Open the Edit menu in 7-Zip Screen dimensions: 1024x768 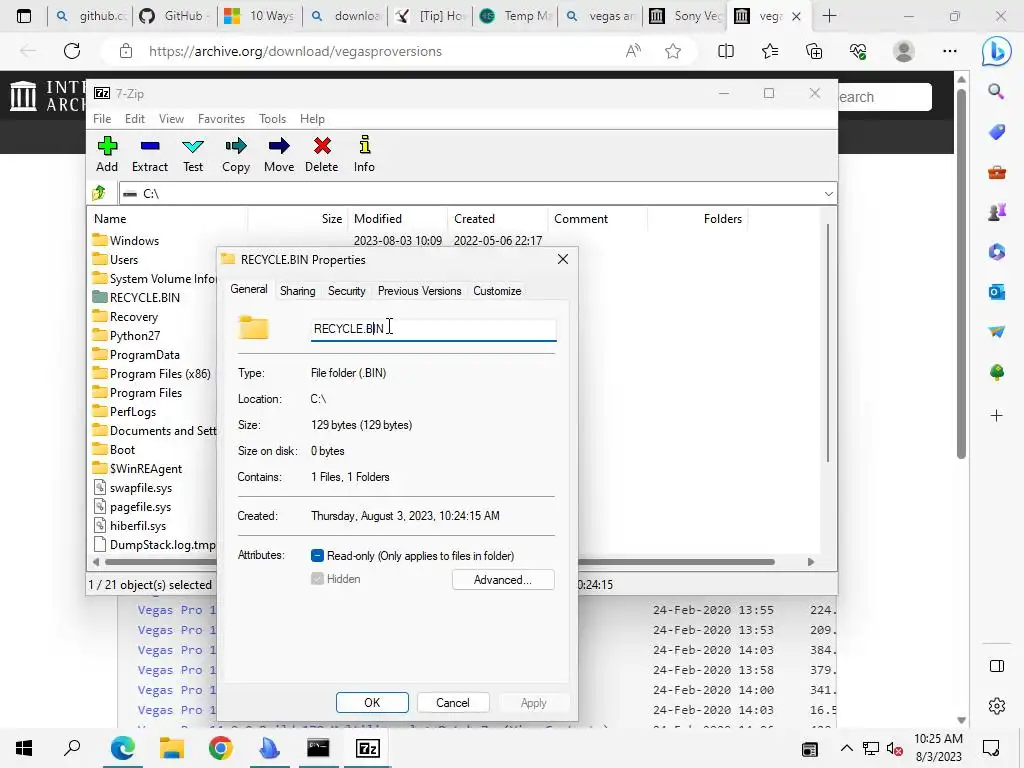[135, 119]
